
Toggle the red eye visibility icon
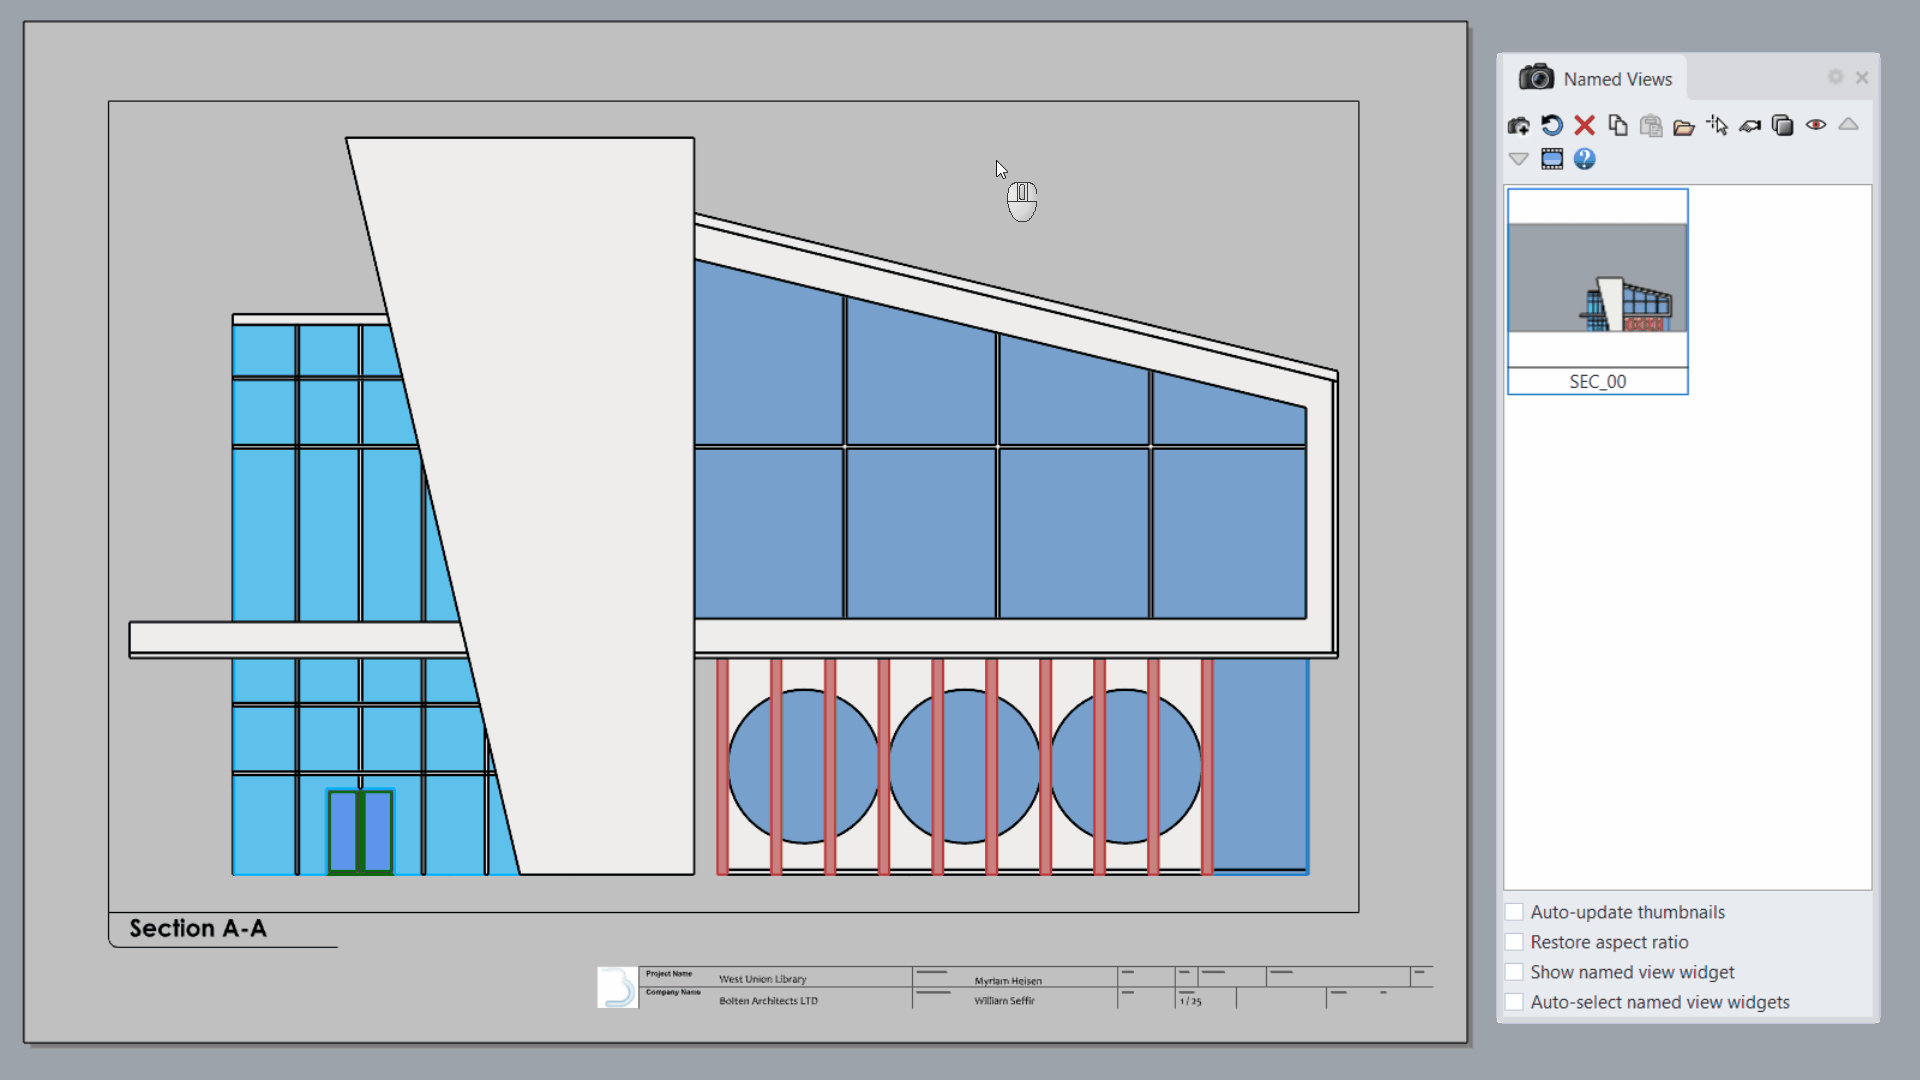pos(1816,126)
